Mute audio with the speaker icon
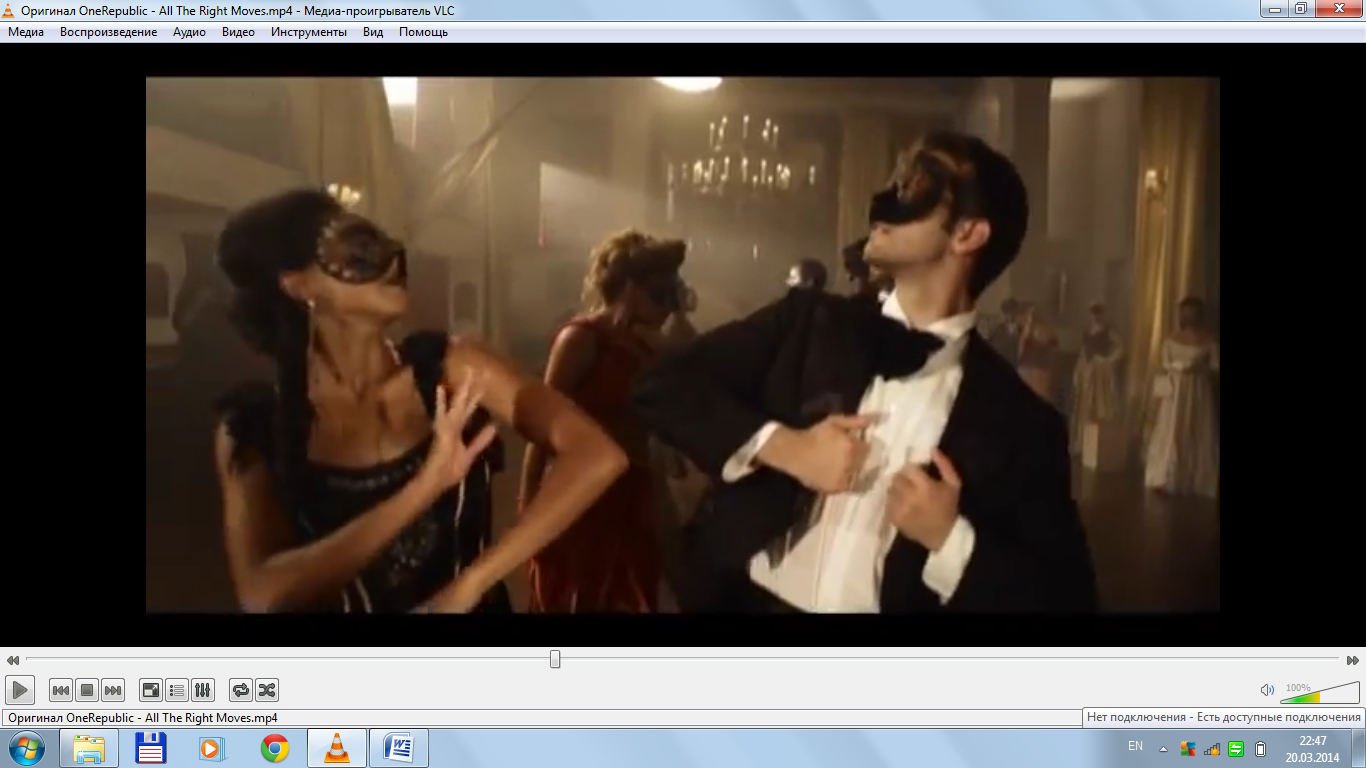Image resolution: width=1366 pixels, height=768 pixels. 1267,690
